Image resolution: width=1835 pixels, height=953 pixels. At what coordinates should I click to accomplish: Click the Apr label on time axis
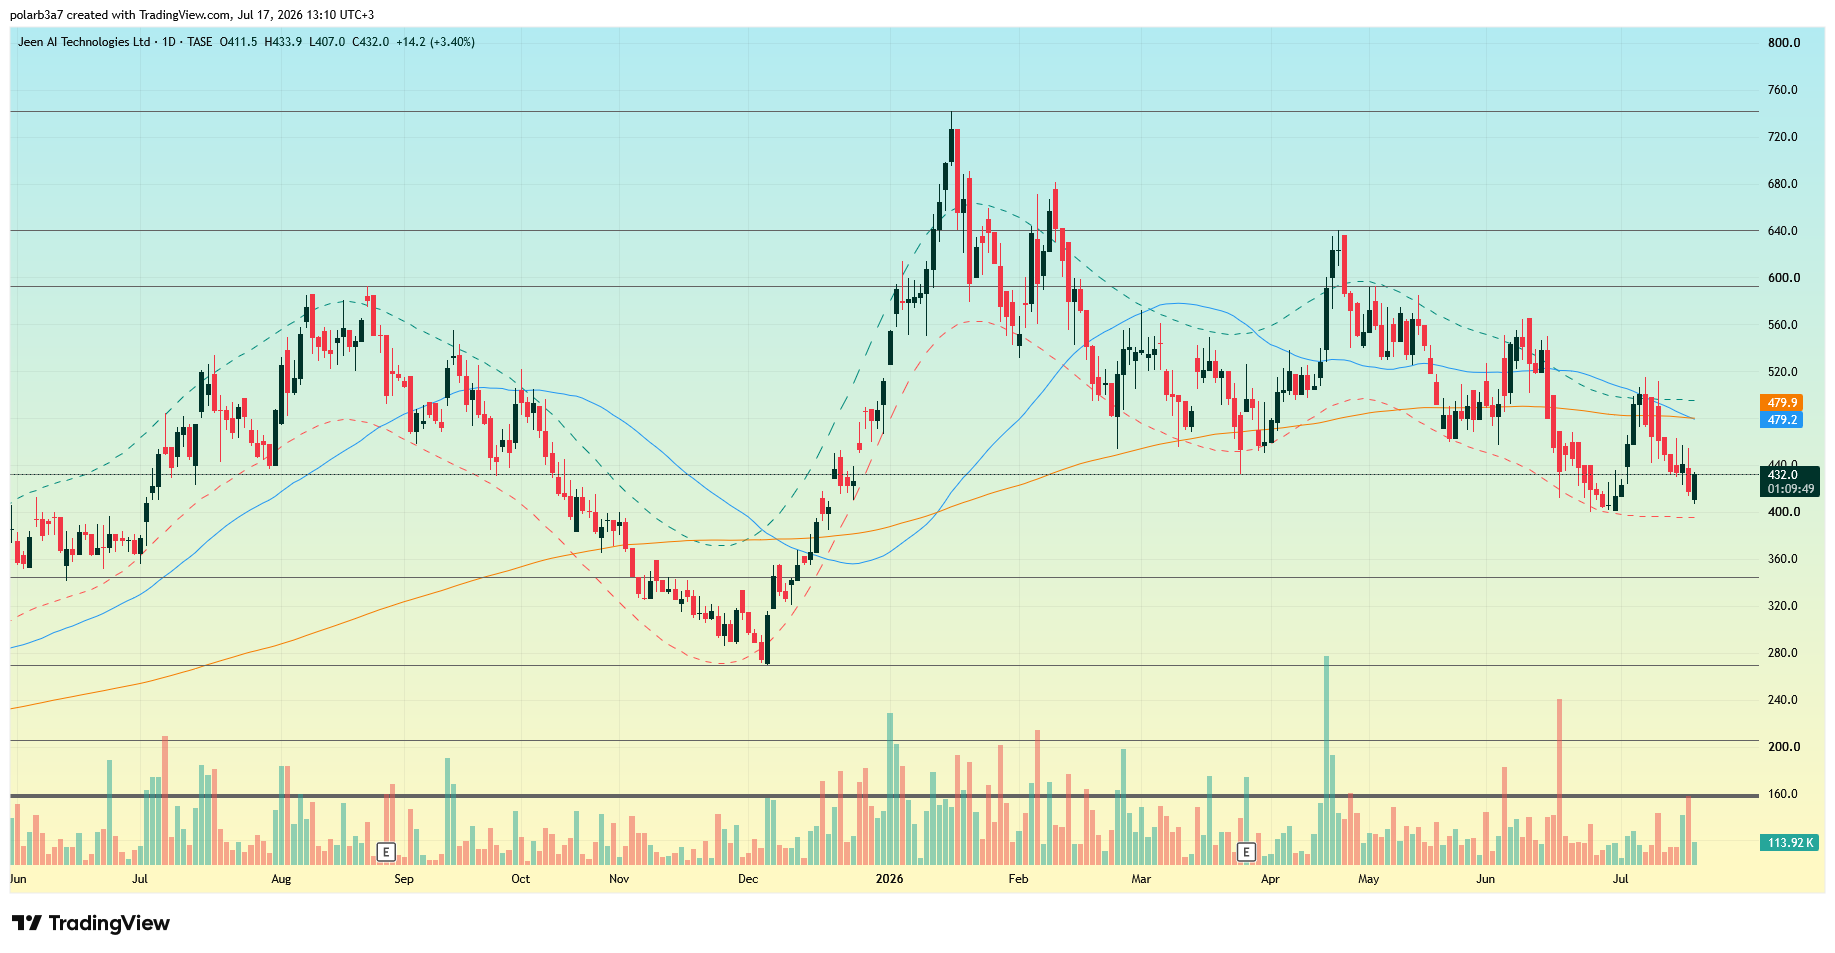(1270, 879)
